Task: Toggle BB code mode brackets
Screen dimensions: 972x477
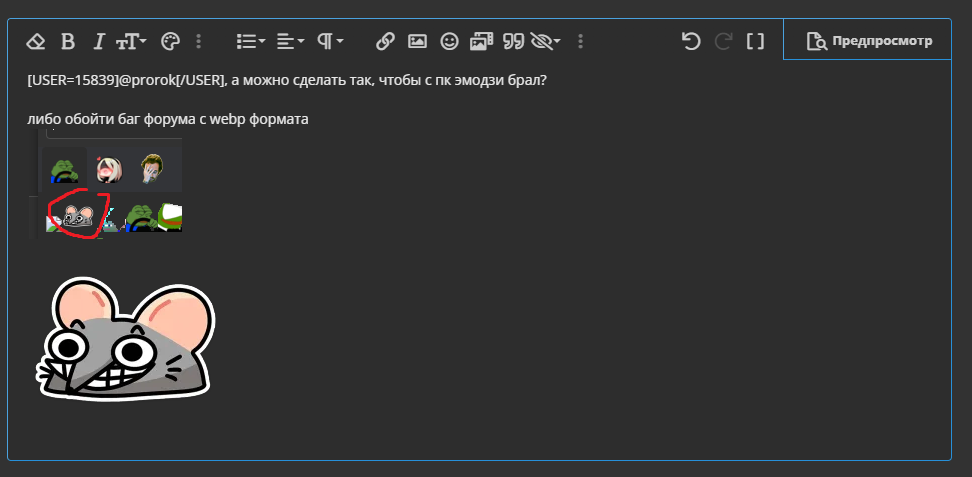Action: coord(755,42)
